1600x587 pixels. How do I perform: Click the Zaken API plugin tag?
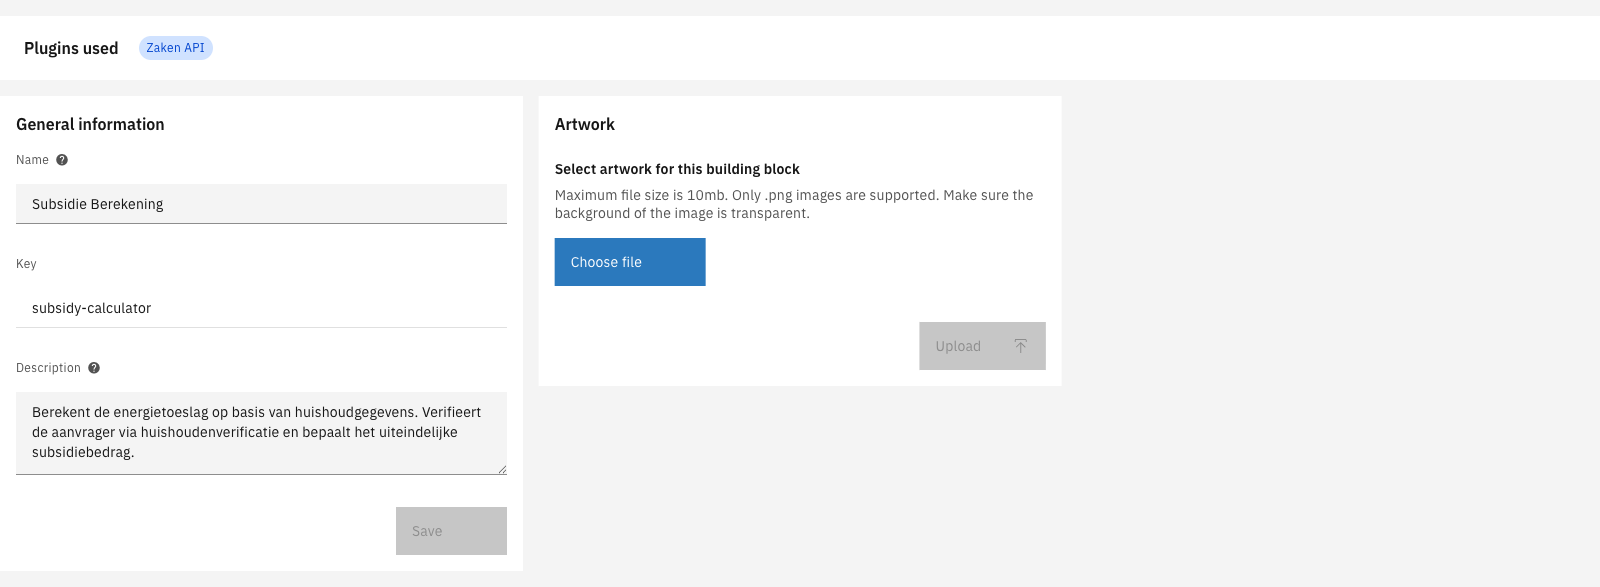(175, 48)
